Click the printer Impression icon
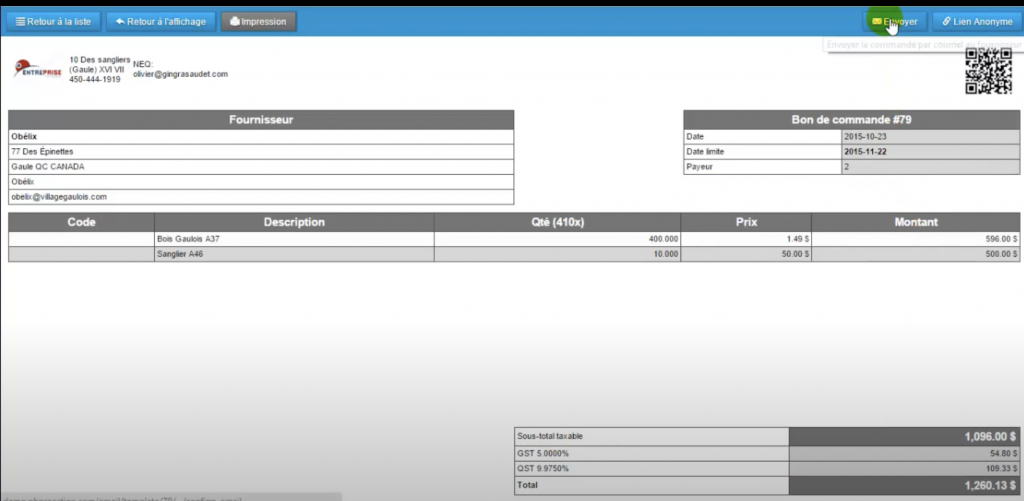 point(233,21)
